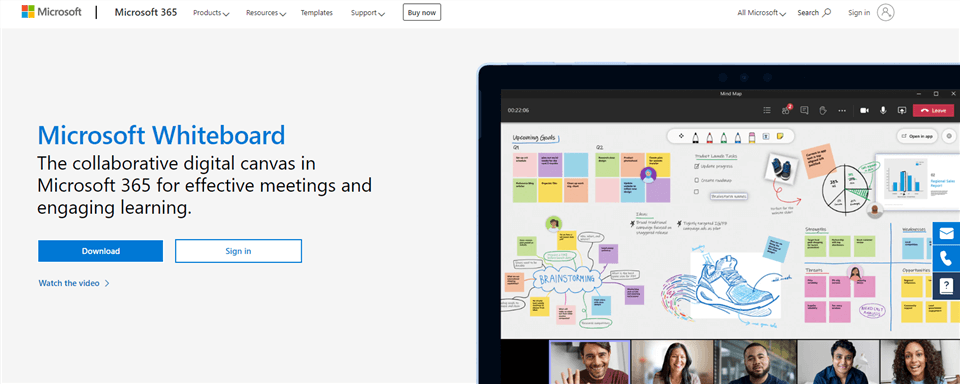The height and width of the screenshot is (384, 960).
Task: Click the Sign in link in header
Action: click(859, 12)
